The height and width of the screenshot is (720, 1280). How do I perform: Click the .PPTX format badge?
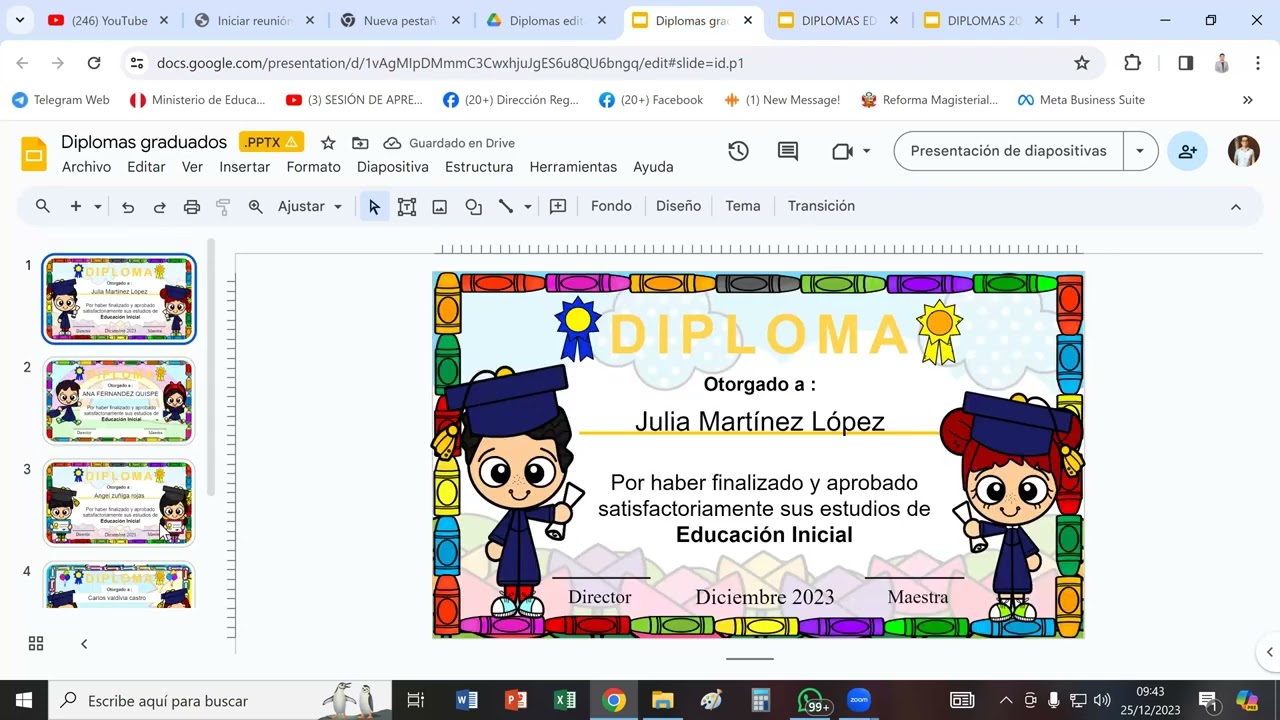[x=271, y=142]
